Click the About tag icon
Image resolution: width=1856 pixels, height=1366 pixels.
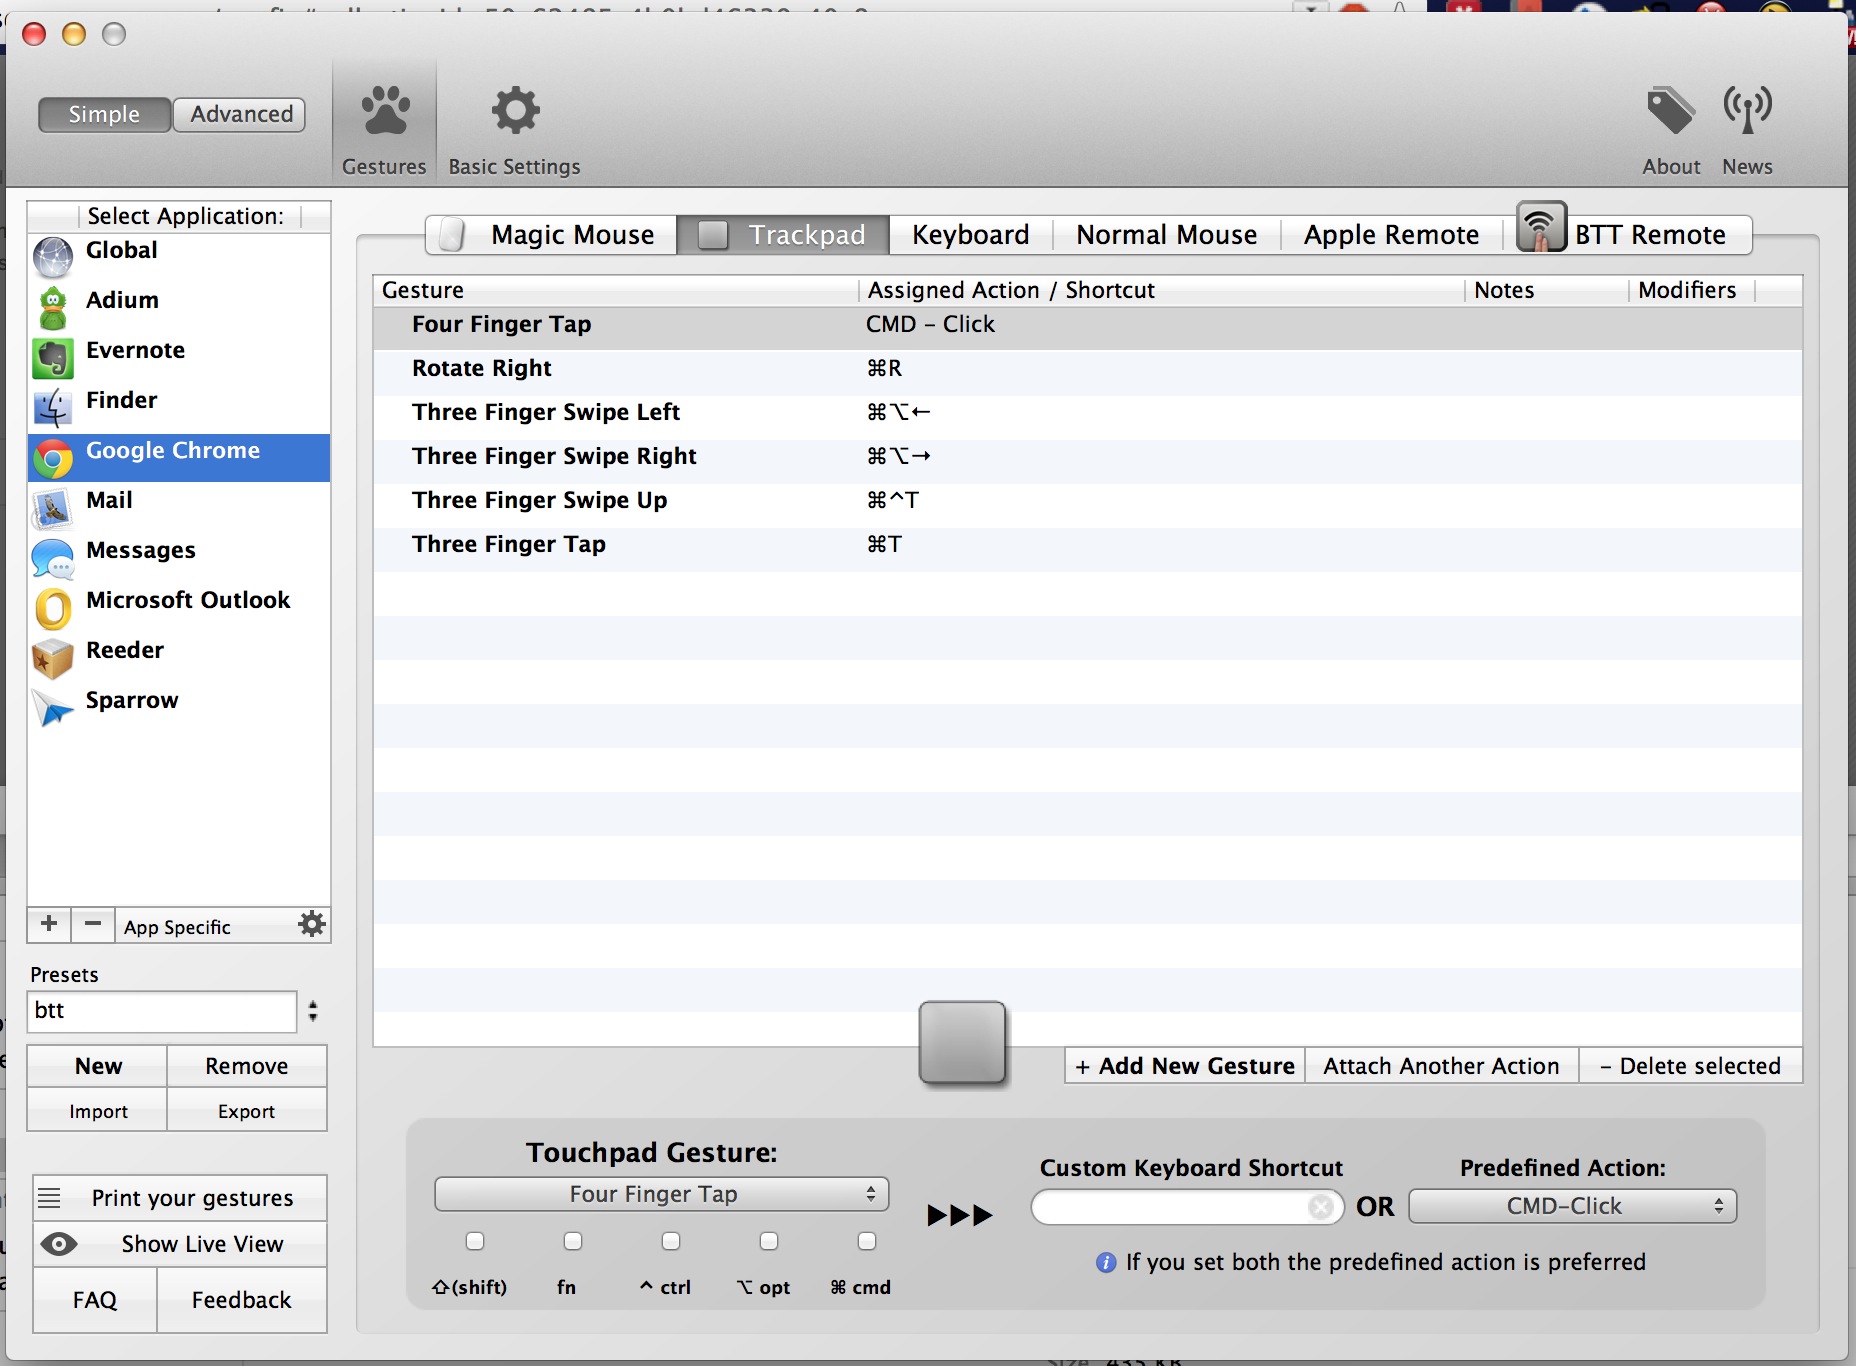[x=1670, y=110]
